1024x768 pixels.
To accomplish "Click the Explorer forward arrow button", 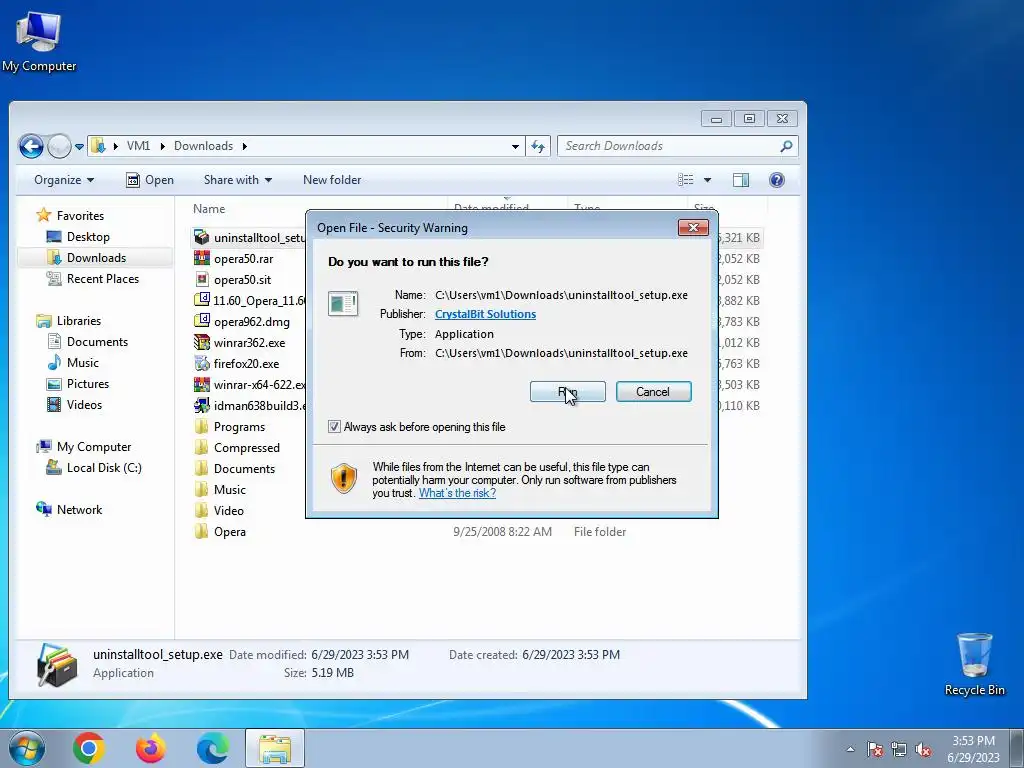I will click(59, 146).
